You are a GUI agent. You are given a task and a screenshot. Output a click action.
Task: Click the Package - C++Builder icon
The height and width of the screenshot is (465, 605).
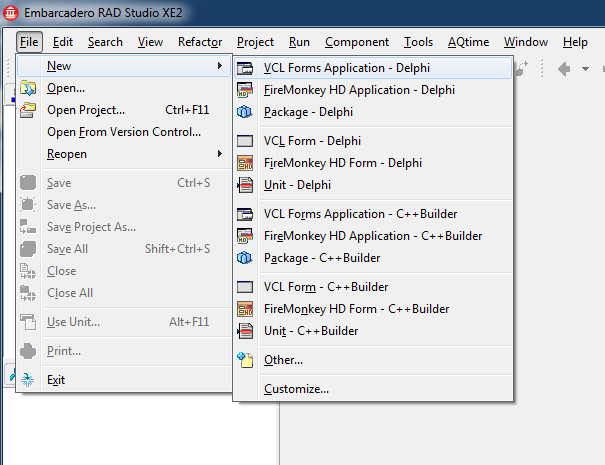[245, 258]
